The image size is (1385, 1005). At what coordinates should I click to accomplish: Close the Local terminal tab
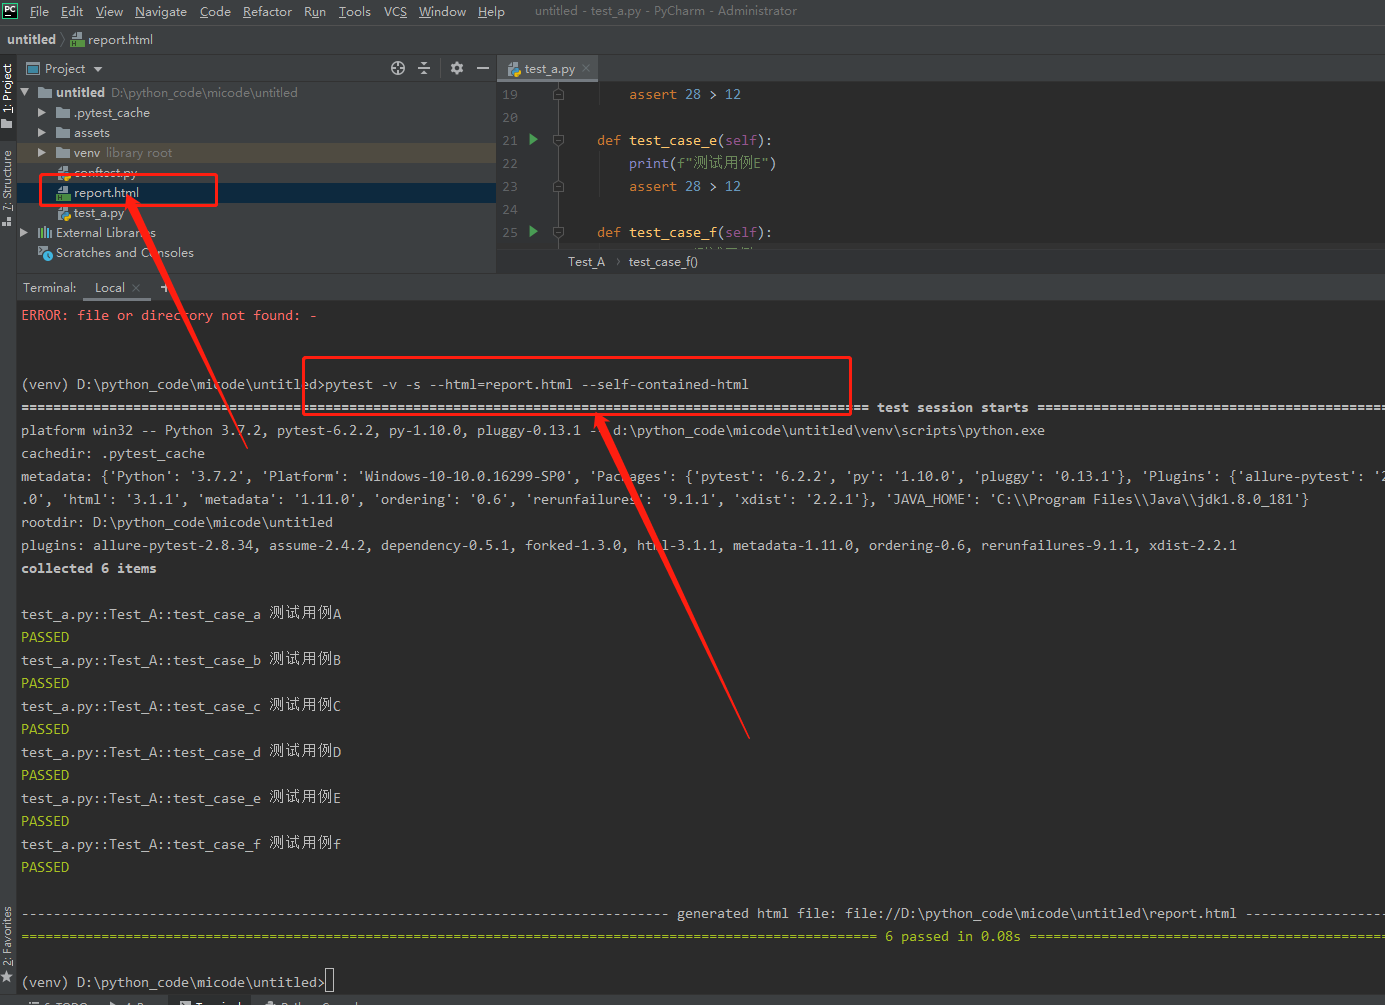(136, 288)
